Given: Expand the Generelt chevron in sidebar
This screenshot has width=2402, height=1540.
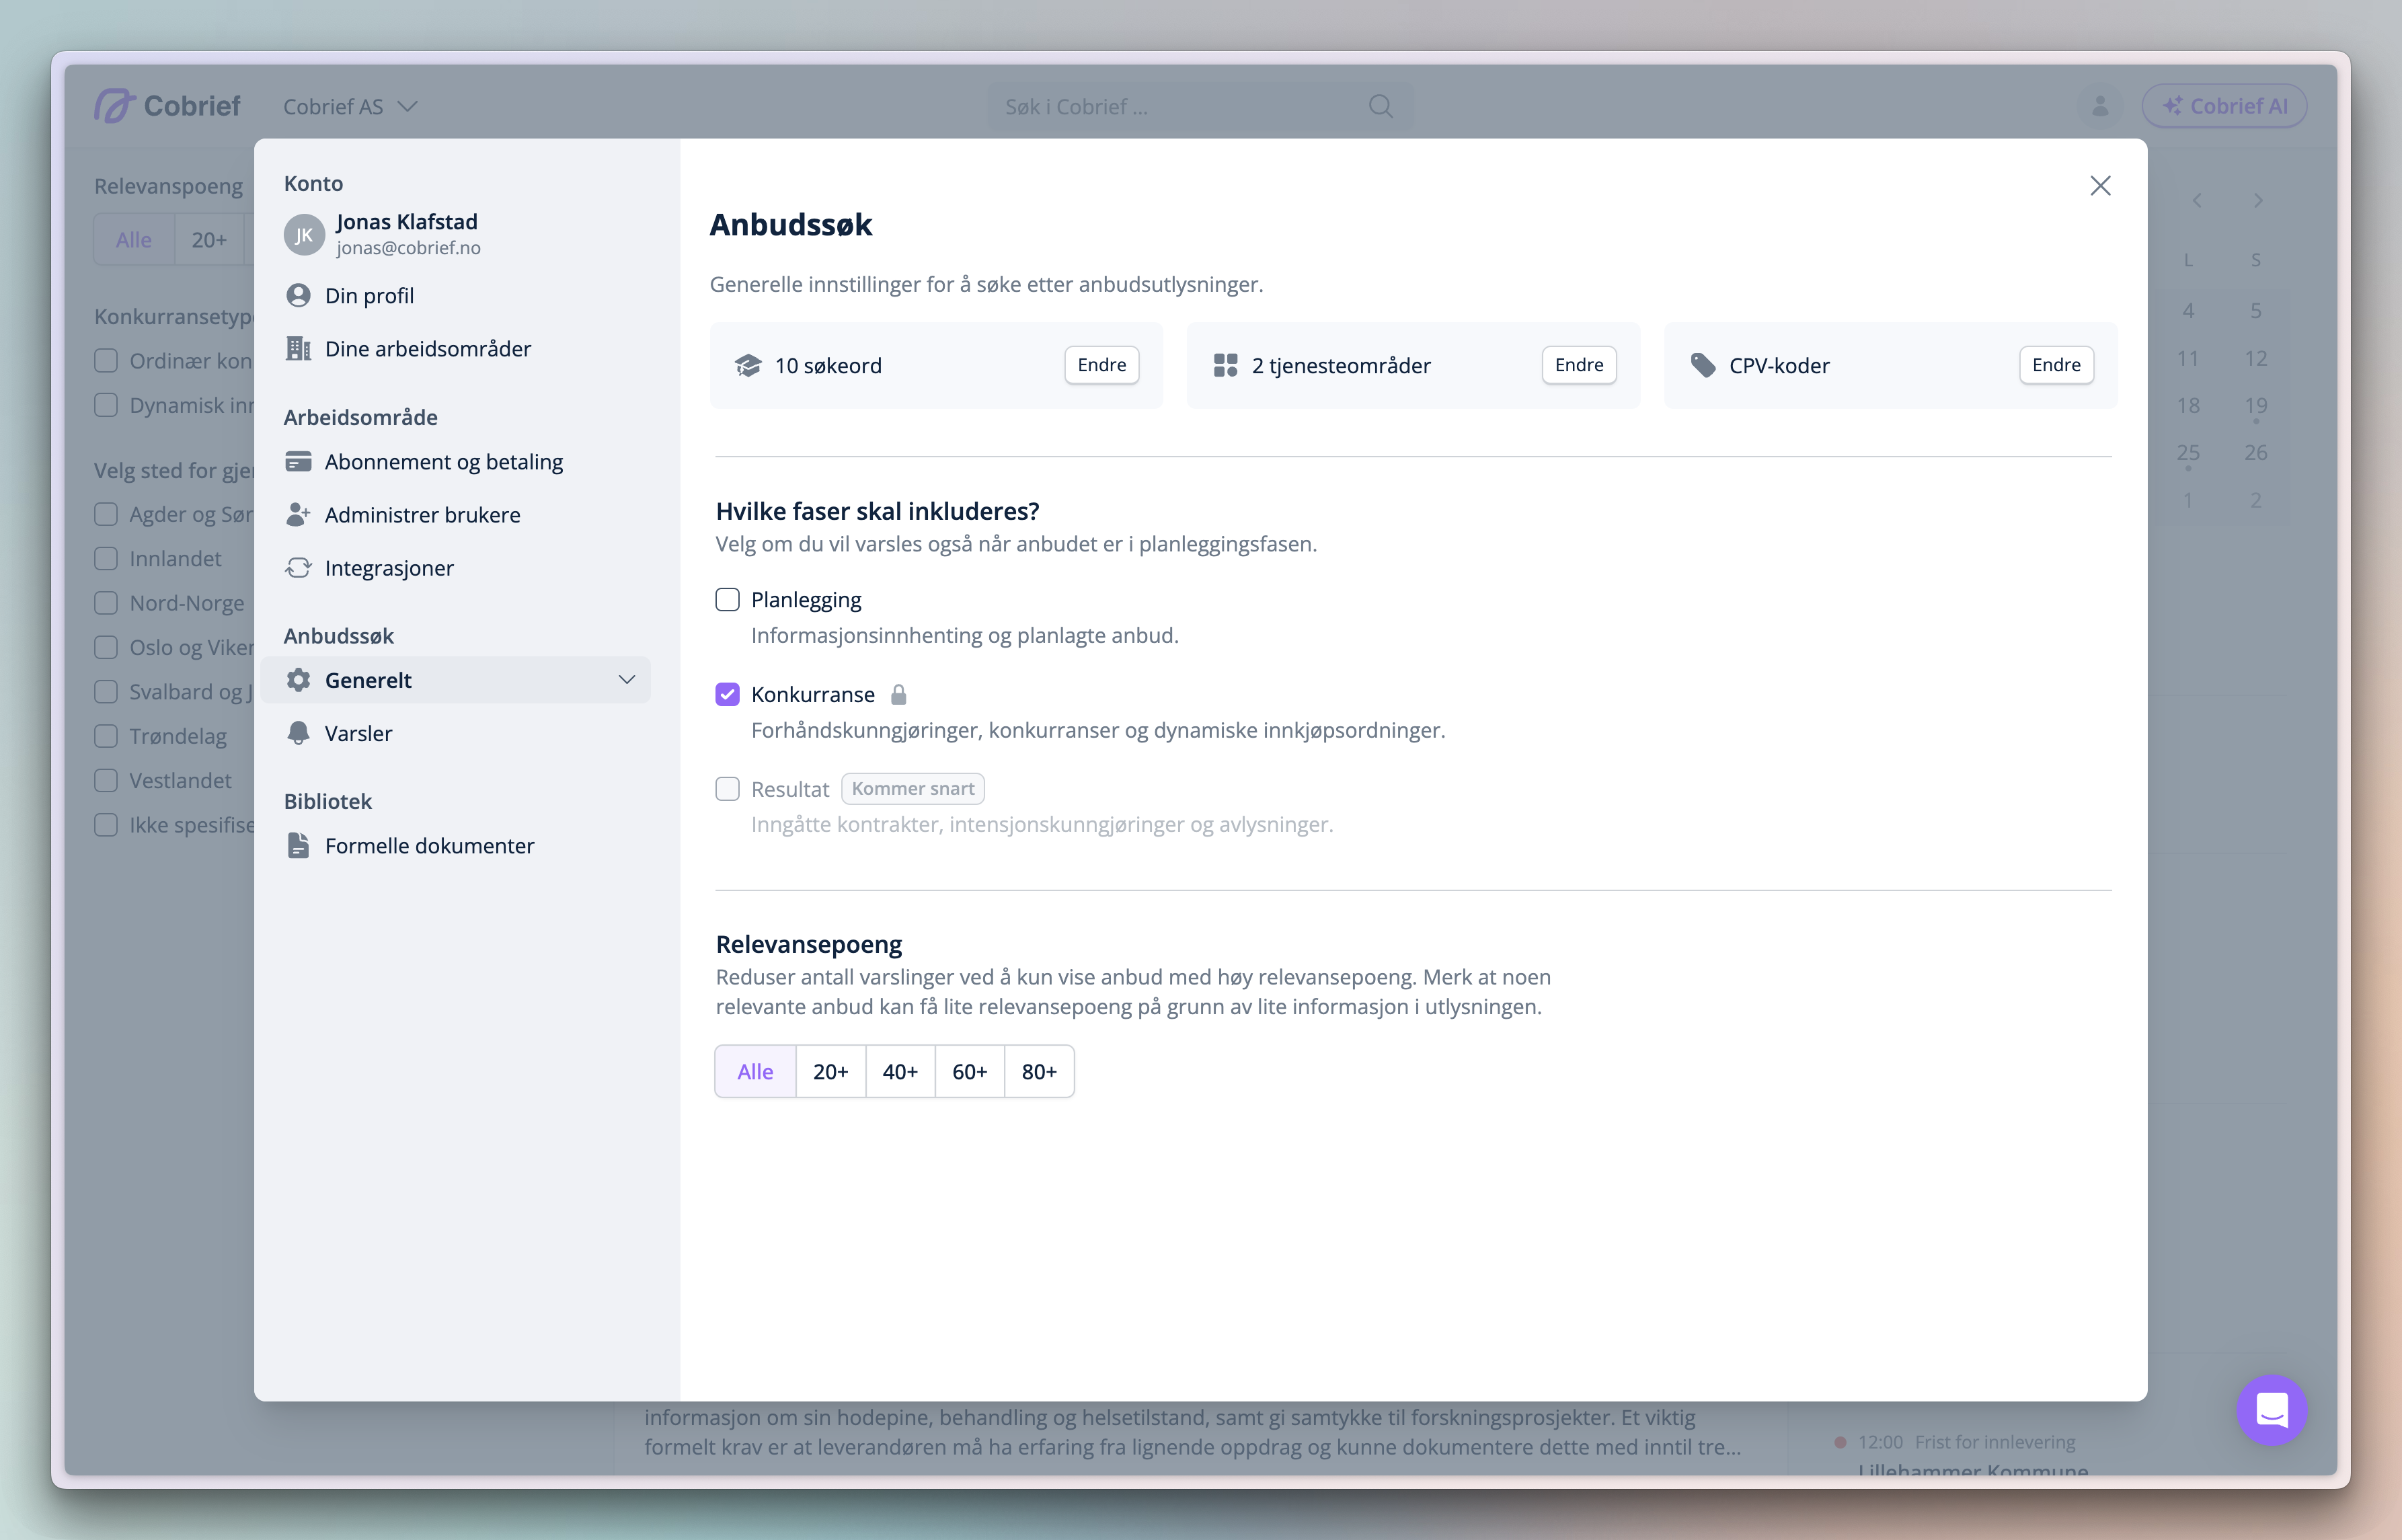Looking at the screenshot, I should point(627,680).
